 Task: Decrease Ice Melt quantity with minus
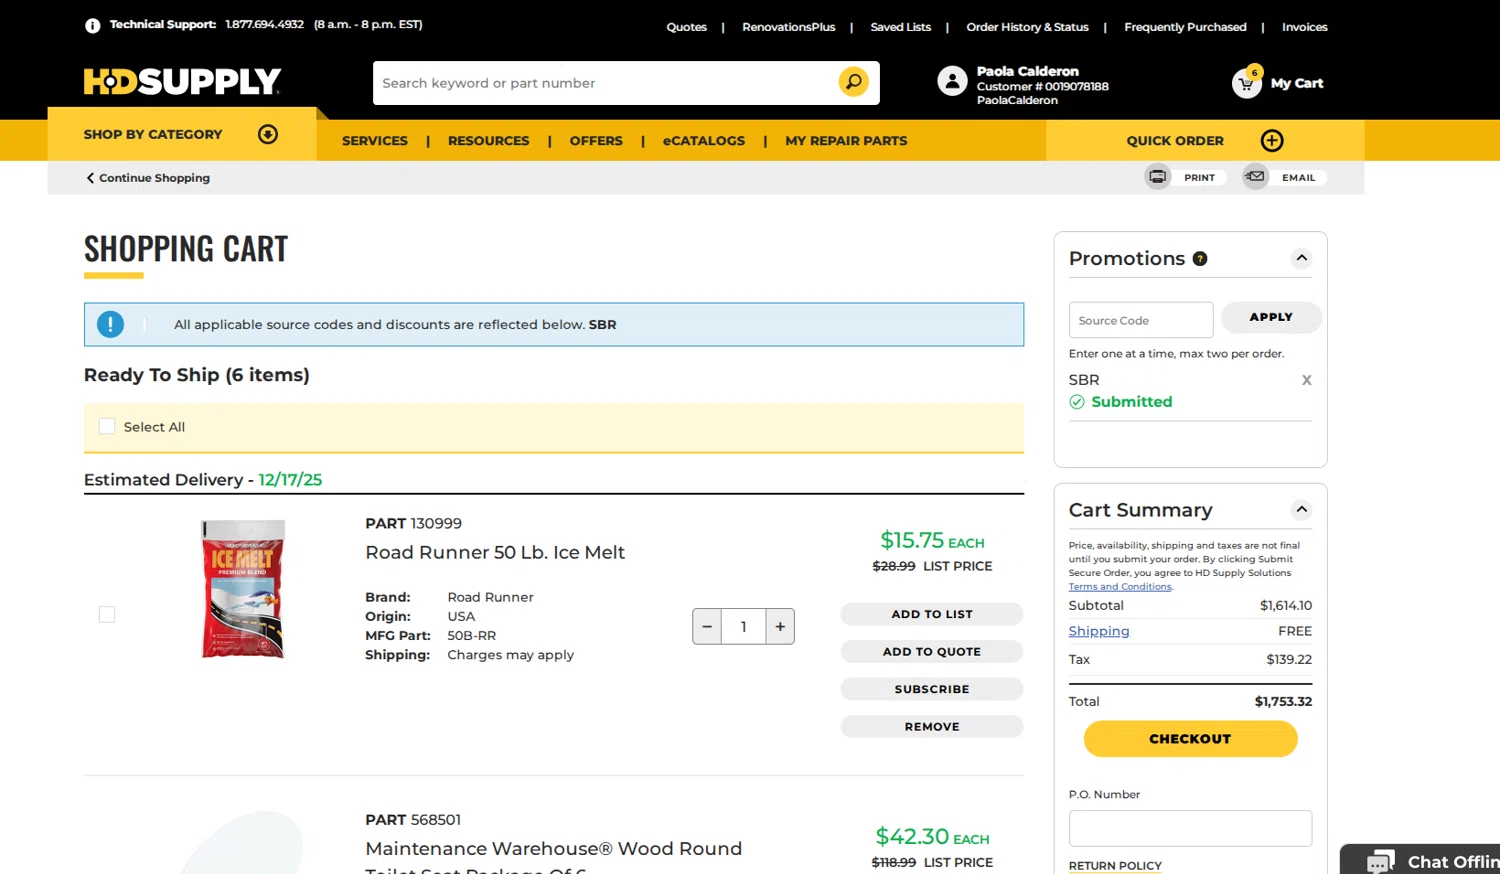(x=707, y=627)
